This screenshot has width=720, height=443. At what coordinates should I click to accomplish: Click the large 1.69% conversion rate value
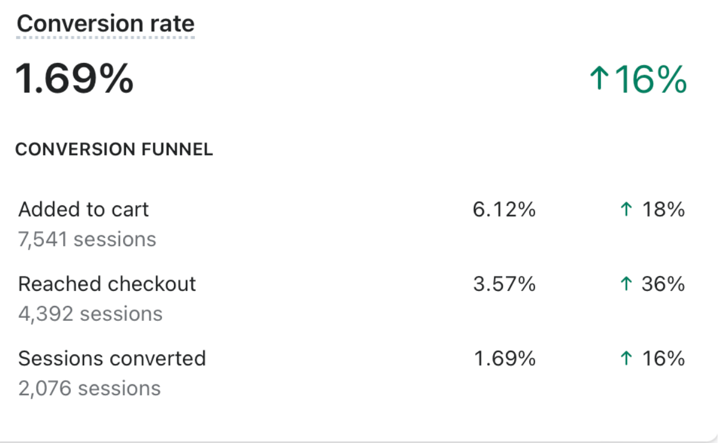tap(74, 79)
